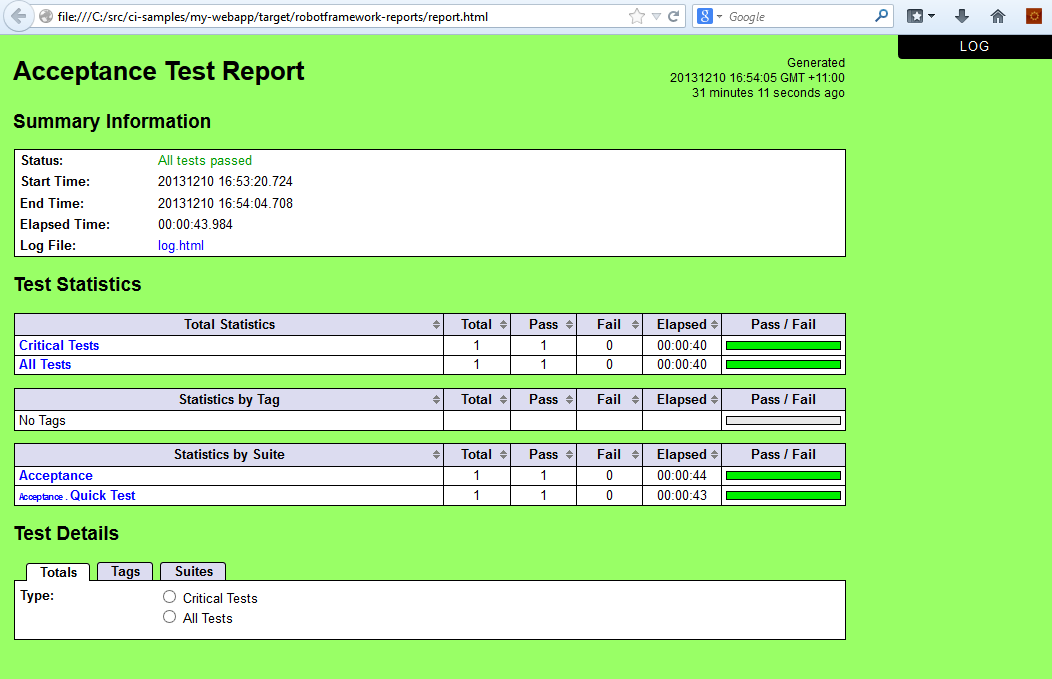Open the Google search engine dropdown
Viewport: 1052px width, 679px height.
[710, 16]
